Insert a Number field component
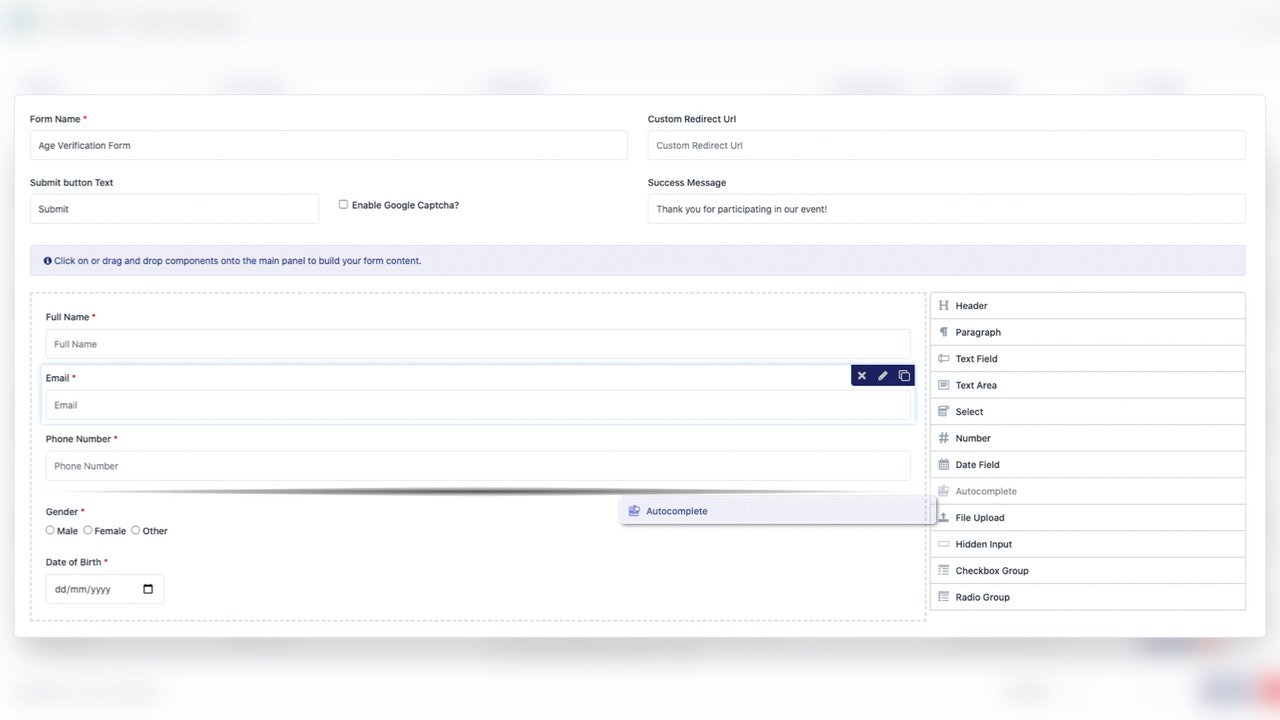1280x720 pixels. 1087,437
